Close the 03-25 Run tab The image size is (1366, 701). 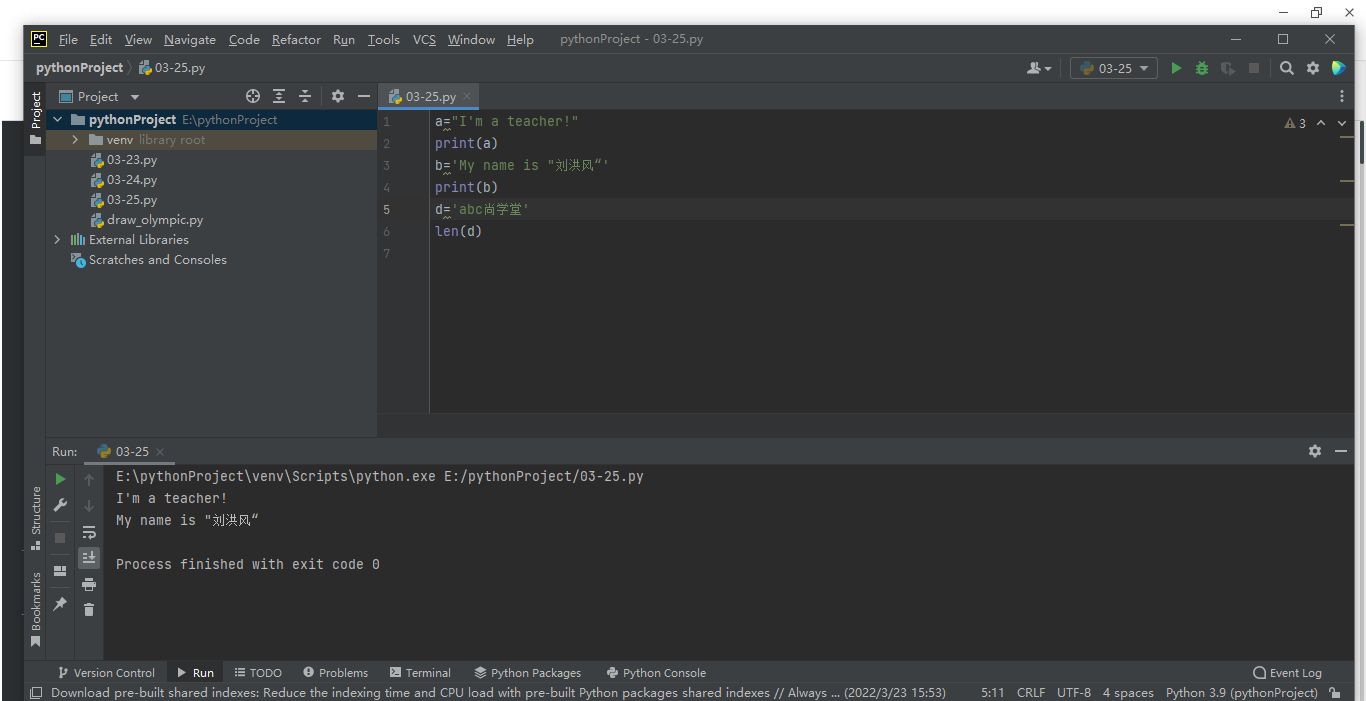(160, 452)
